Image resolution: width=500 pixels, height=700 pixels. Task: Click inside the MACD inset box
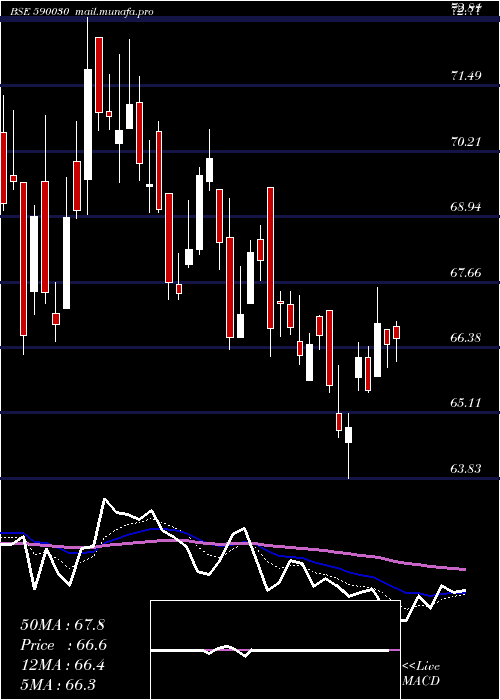275,650
